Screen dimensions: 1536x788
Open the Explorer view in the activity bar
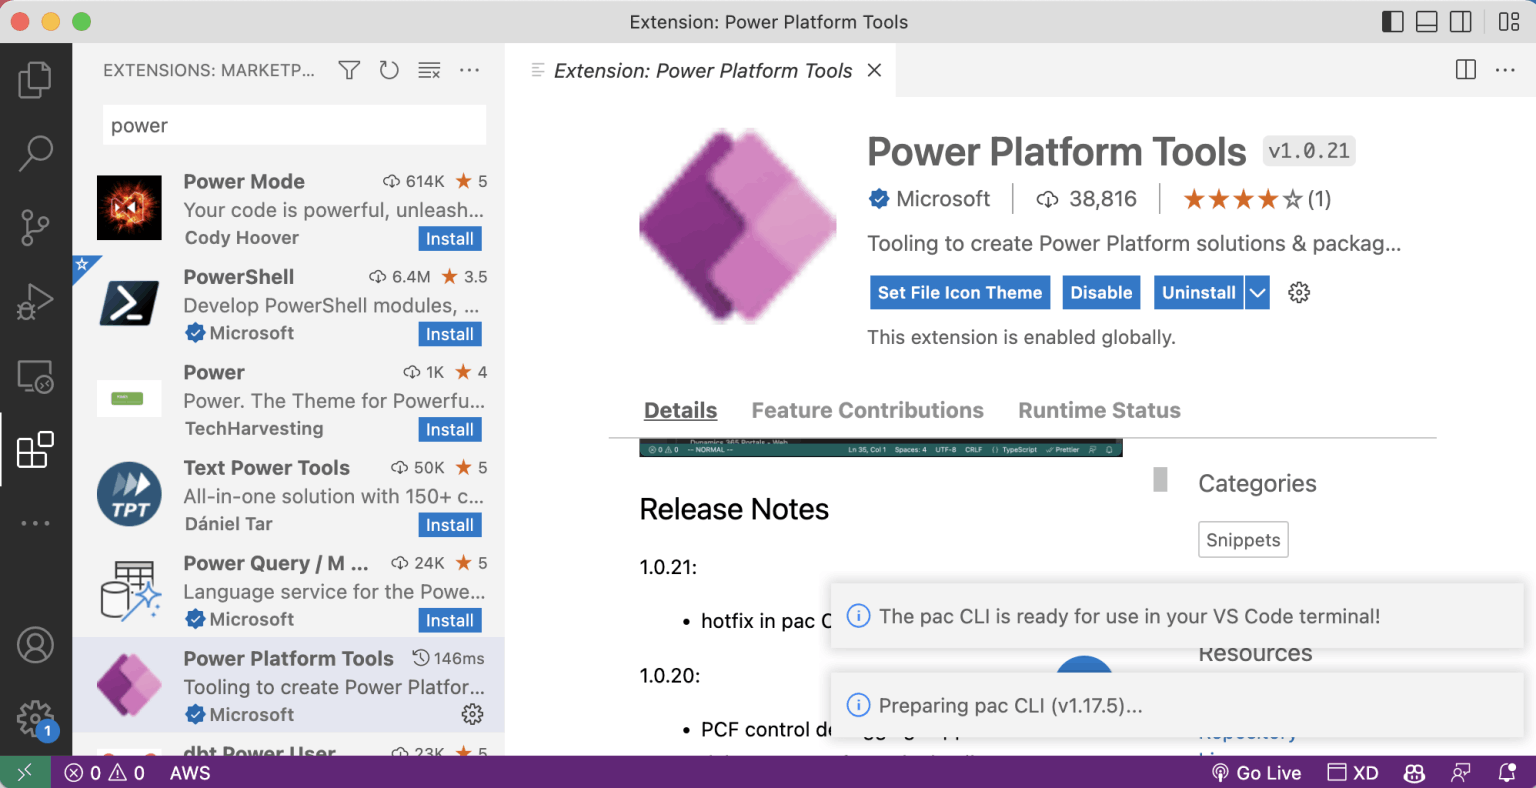pos(35,80)
